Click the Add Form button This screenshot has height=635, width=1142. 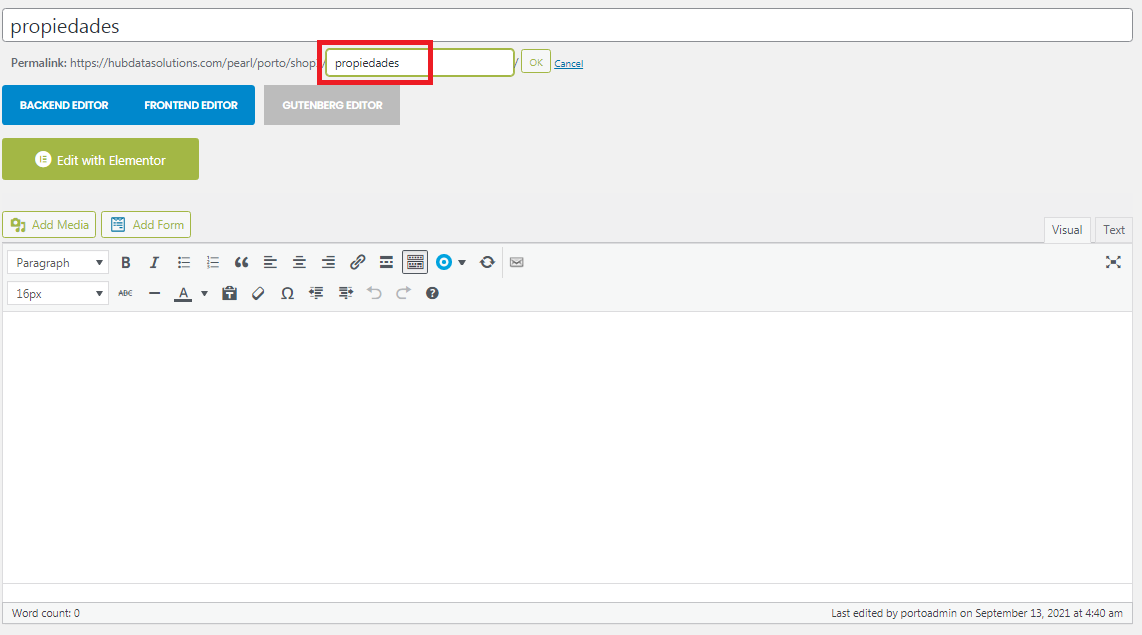(146, 224)
